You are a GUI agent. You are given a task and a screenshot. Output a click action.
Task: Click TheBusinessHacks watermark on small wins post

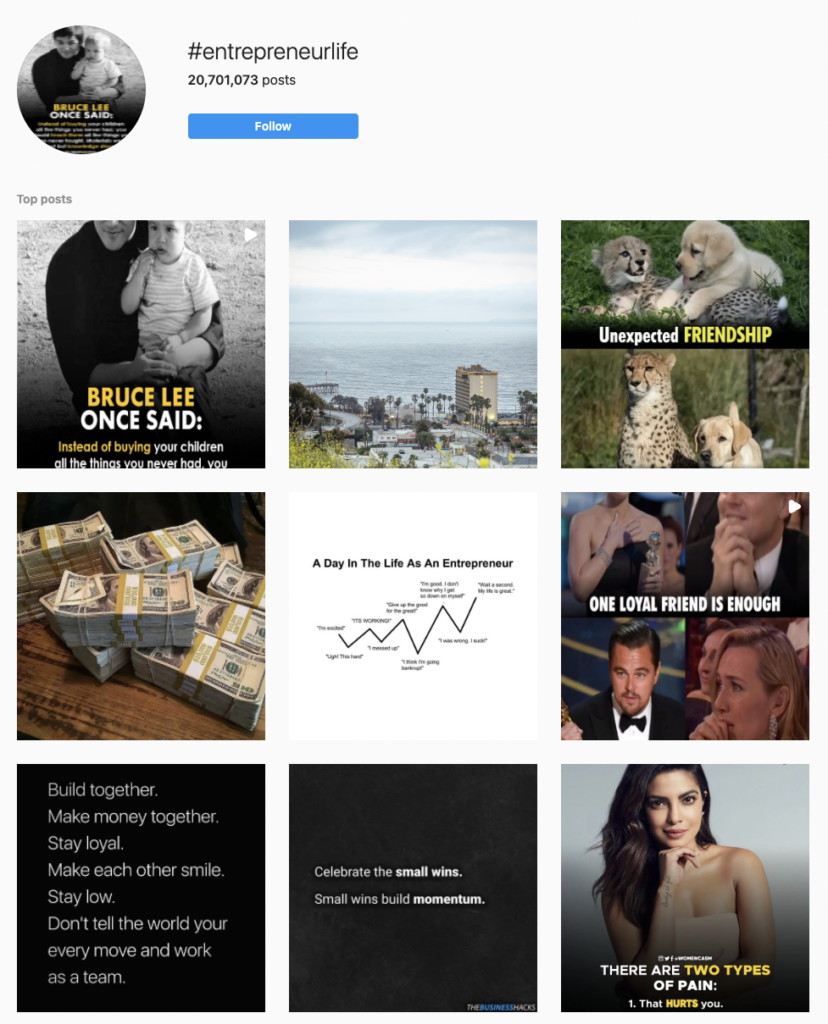coord(501,1007)
